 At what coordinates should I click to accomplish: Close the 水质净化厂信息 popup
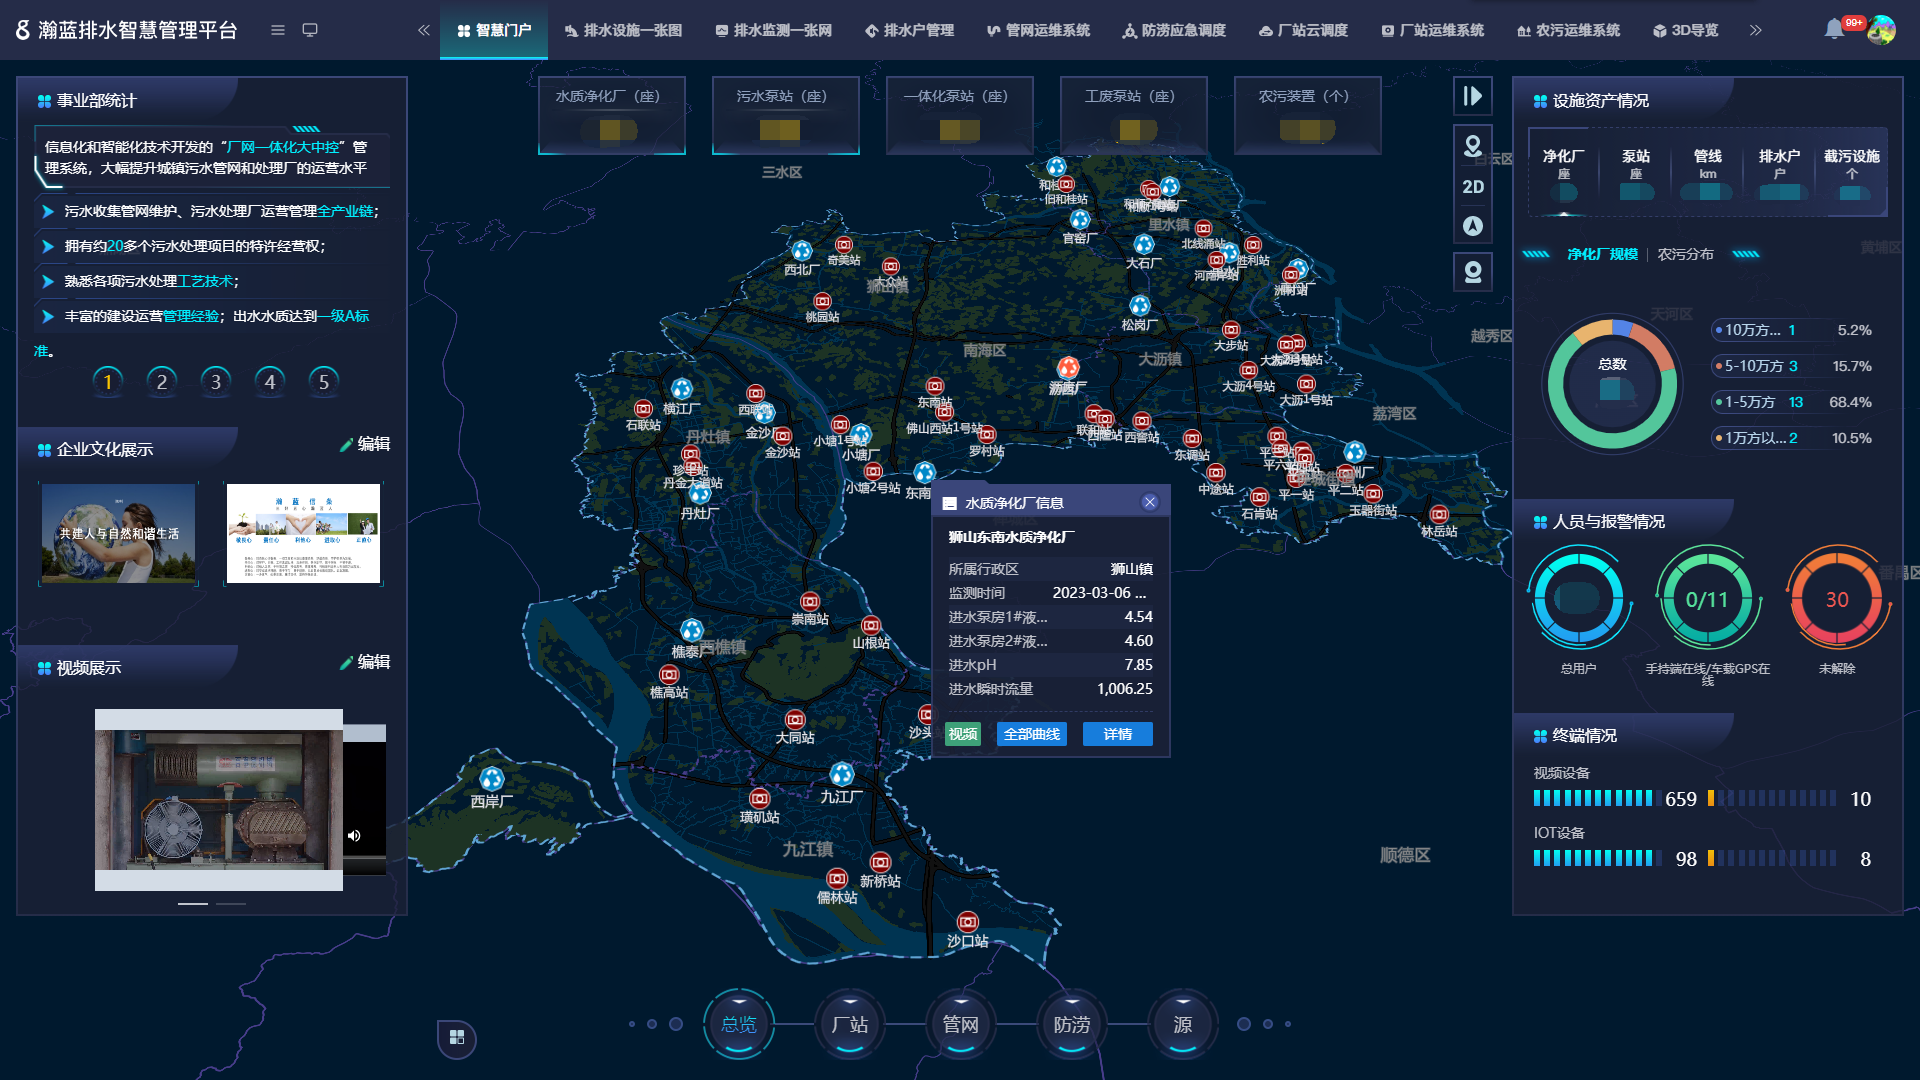point(1150,502)
